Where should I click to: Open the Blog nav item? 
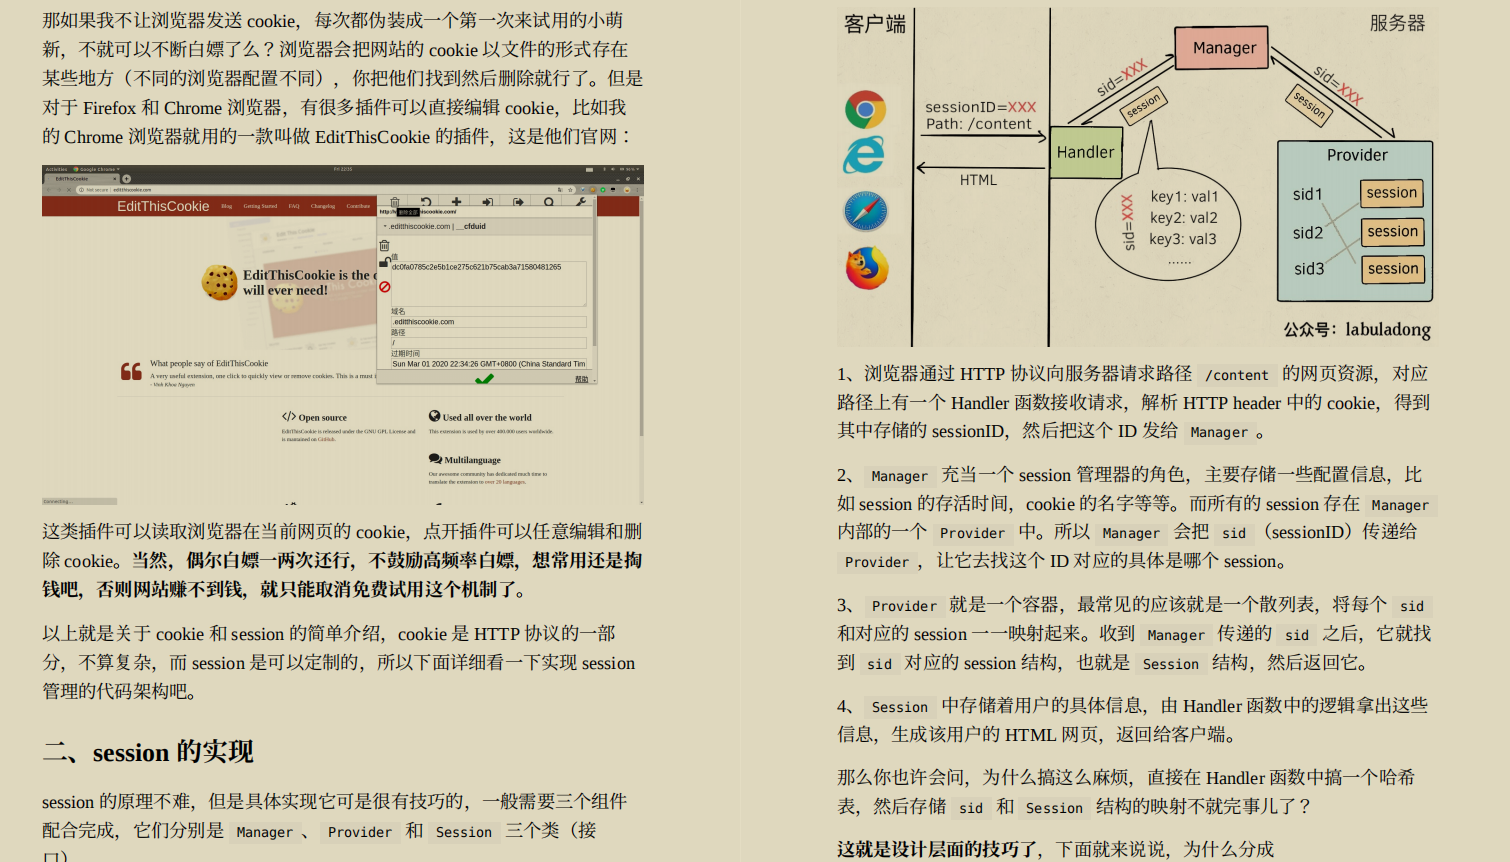point(227,206)
